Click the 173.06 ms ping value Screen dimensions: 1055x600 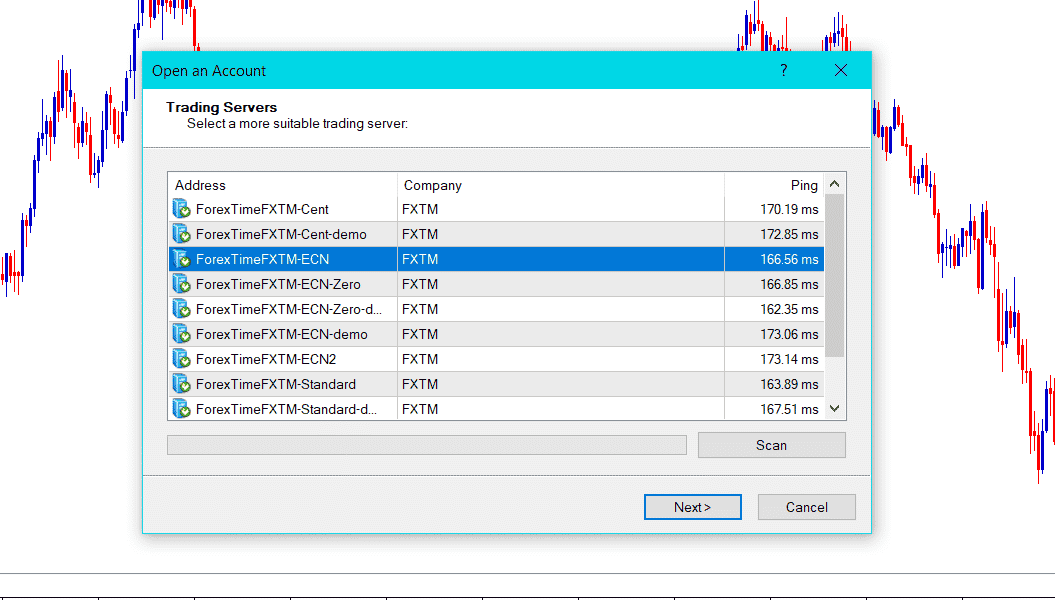coord(789,334)
